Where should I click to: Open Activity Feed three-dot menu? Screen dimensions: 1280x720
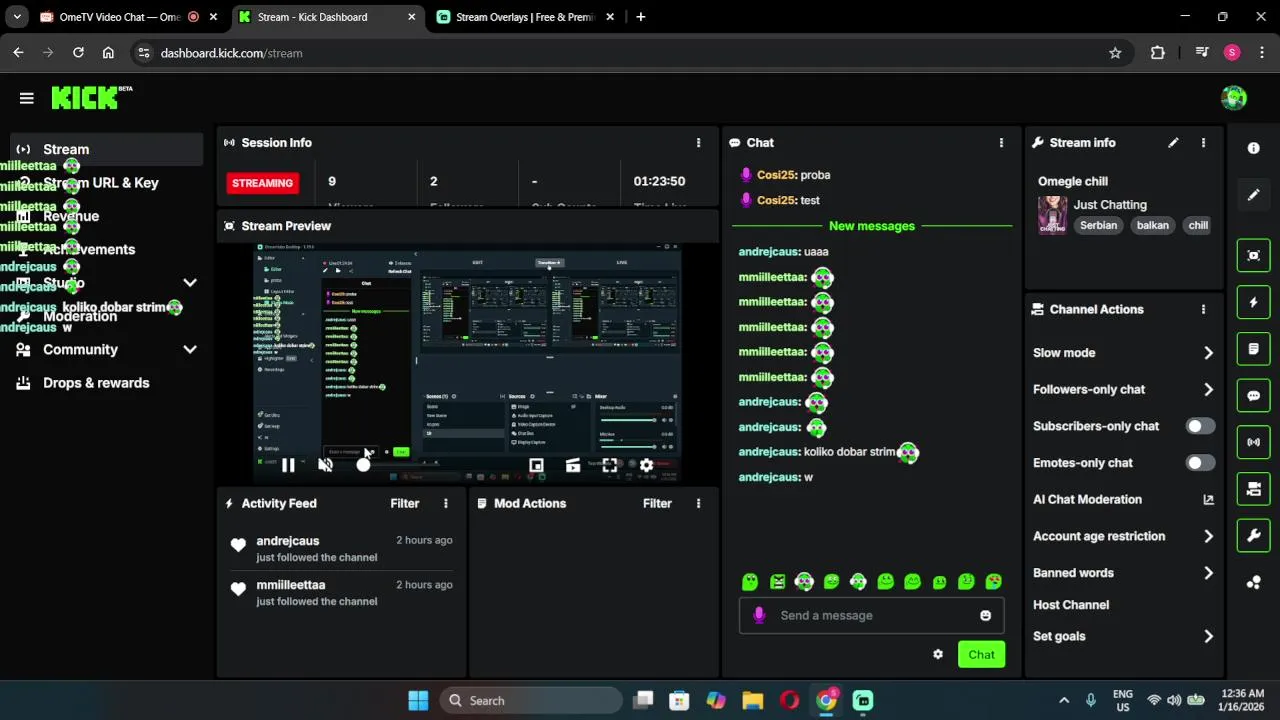[x=446, y=504]
